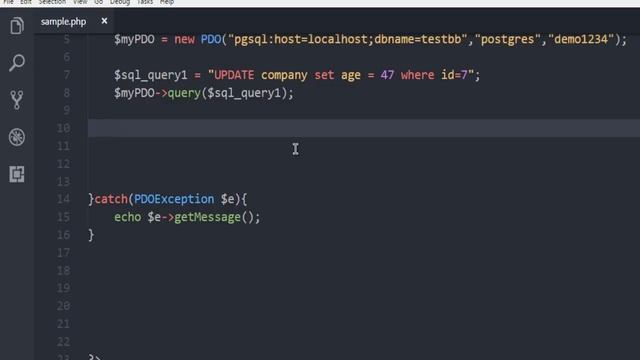Open the Help menu

pos(167,2)
